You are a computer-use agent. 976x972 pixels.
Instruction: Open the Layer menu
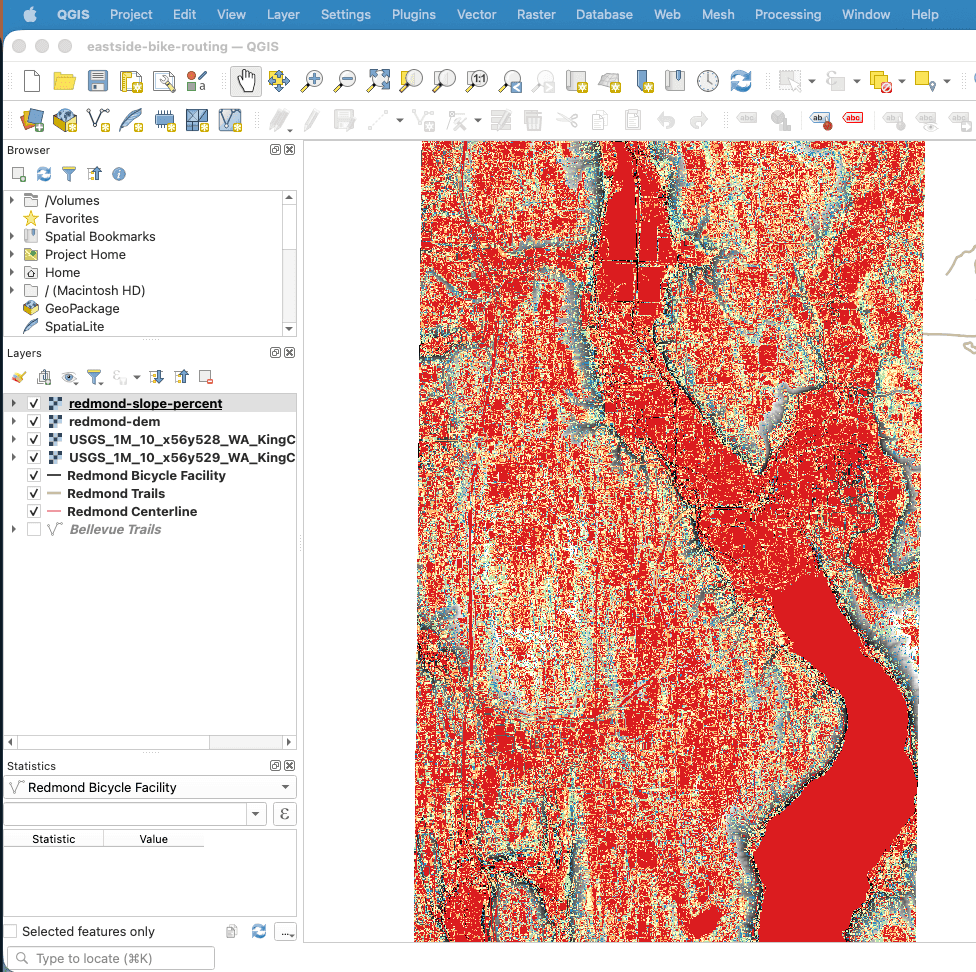tap(283, 14)
